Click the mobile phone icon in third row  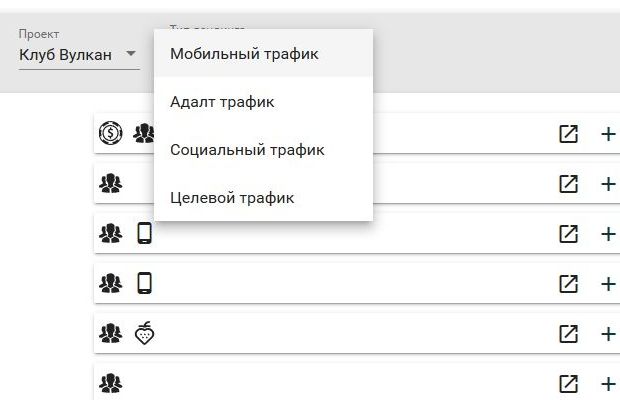coord(144,233)
